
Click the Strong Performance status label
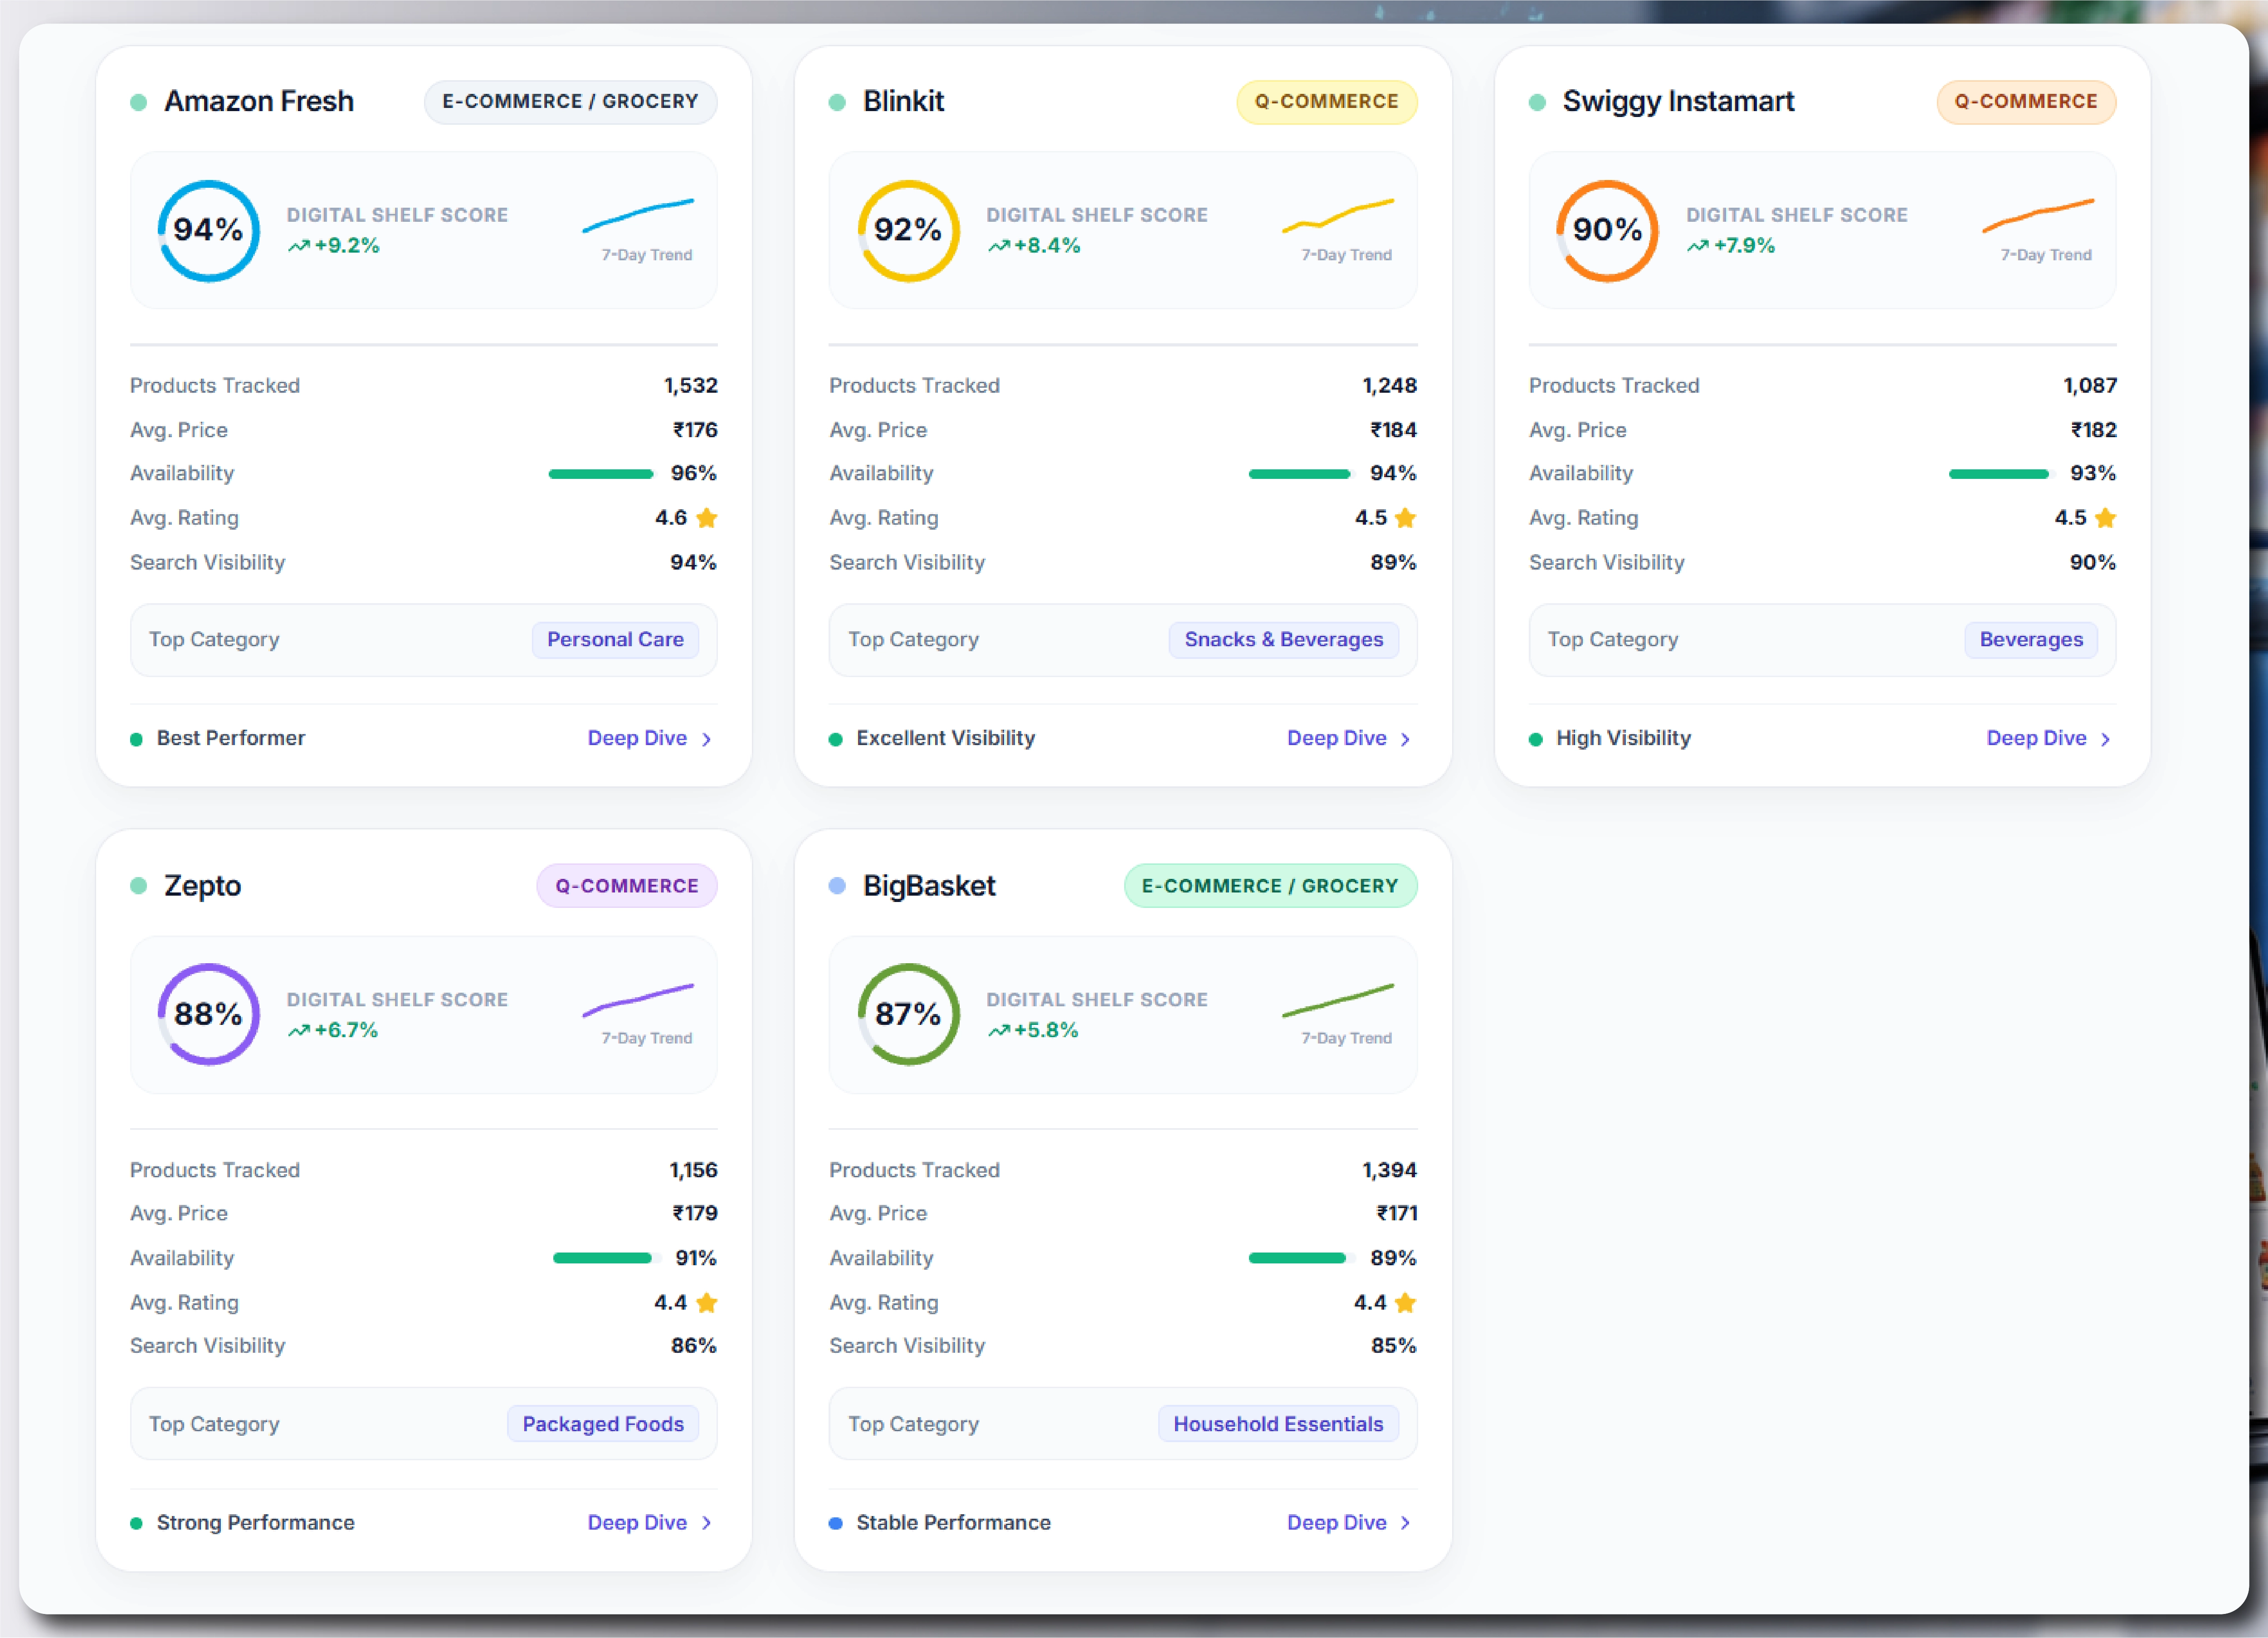point(256,1522)
